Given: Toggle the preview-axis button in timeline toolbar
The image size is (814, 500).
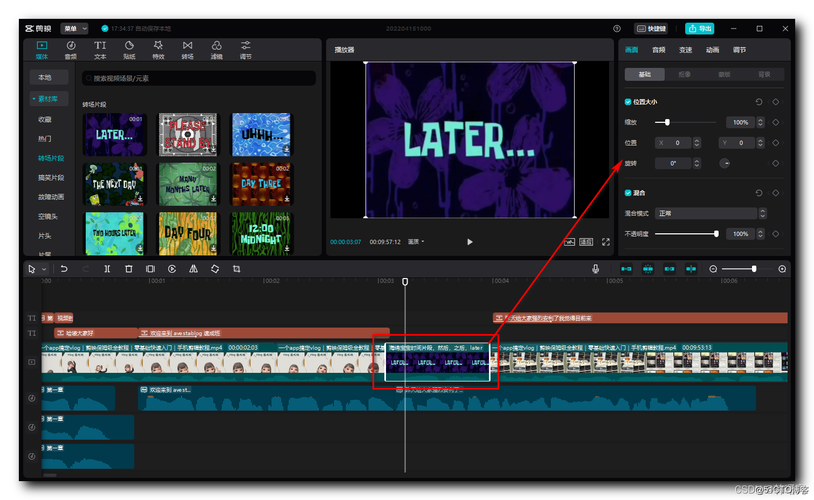Looking at the screenshot, I should coord(691,269).
